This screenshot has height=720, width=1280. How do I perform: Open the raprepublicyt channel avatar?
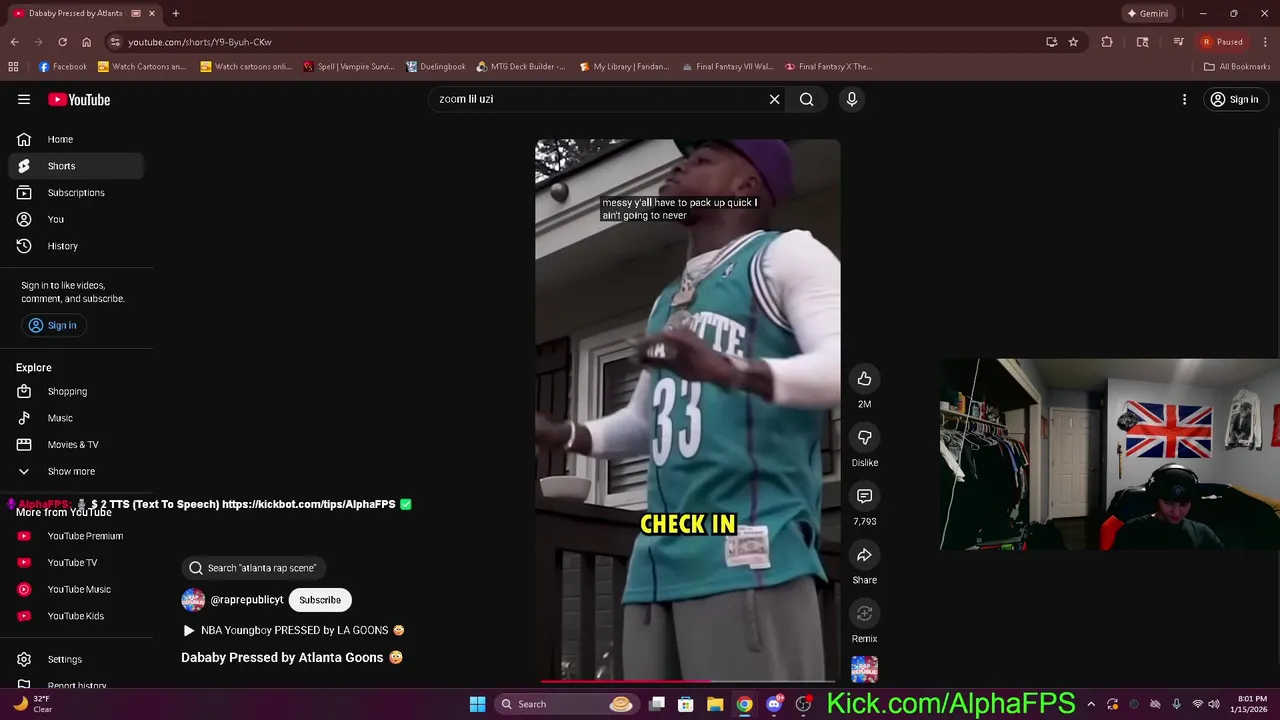[193, 600]
